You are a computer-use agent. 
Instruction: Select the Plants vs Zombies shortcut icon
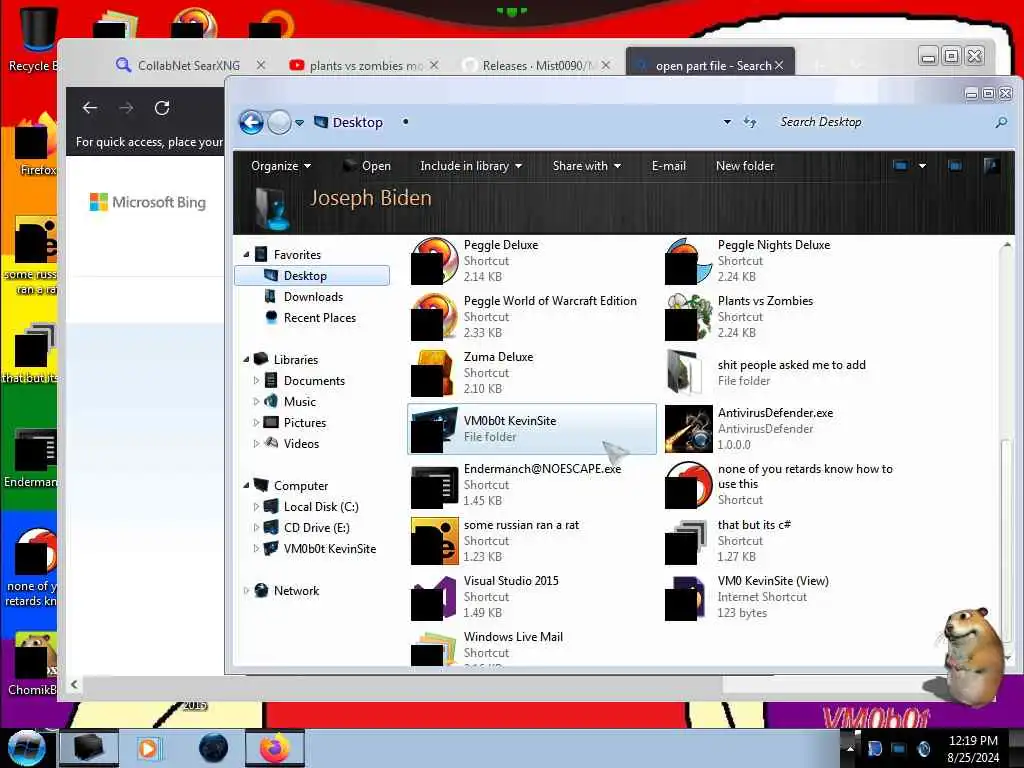coord(688,317)
